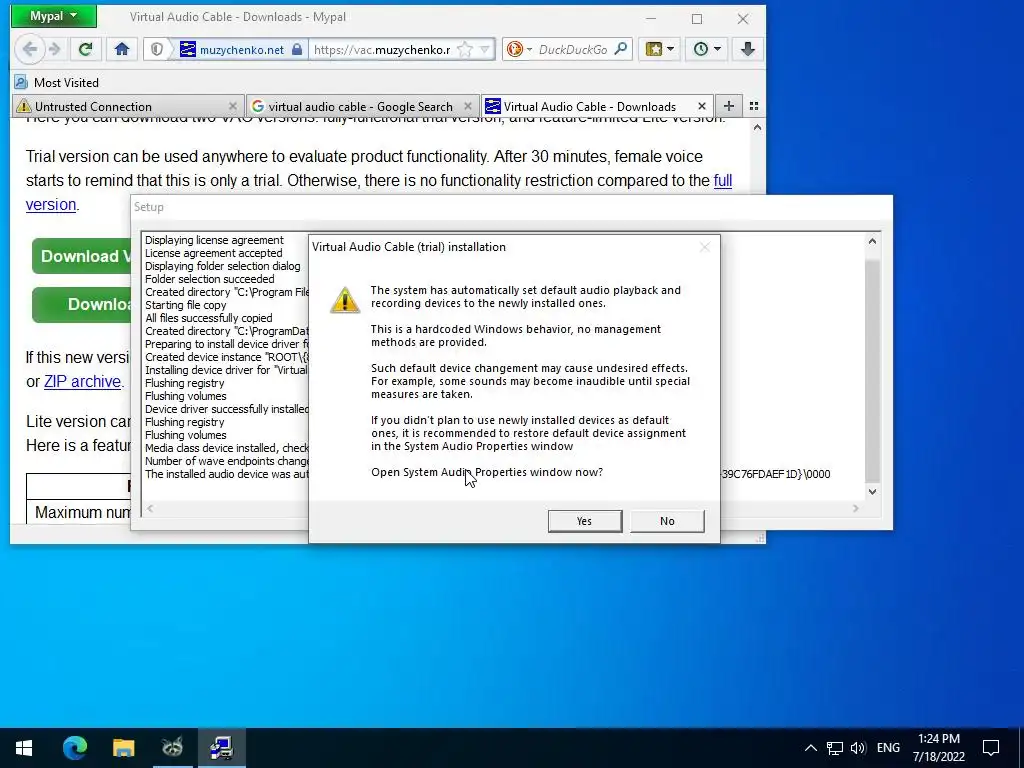Go forward using the browser Forward arrow
This screenshot has height=768, width=1024.
point(55,49)
